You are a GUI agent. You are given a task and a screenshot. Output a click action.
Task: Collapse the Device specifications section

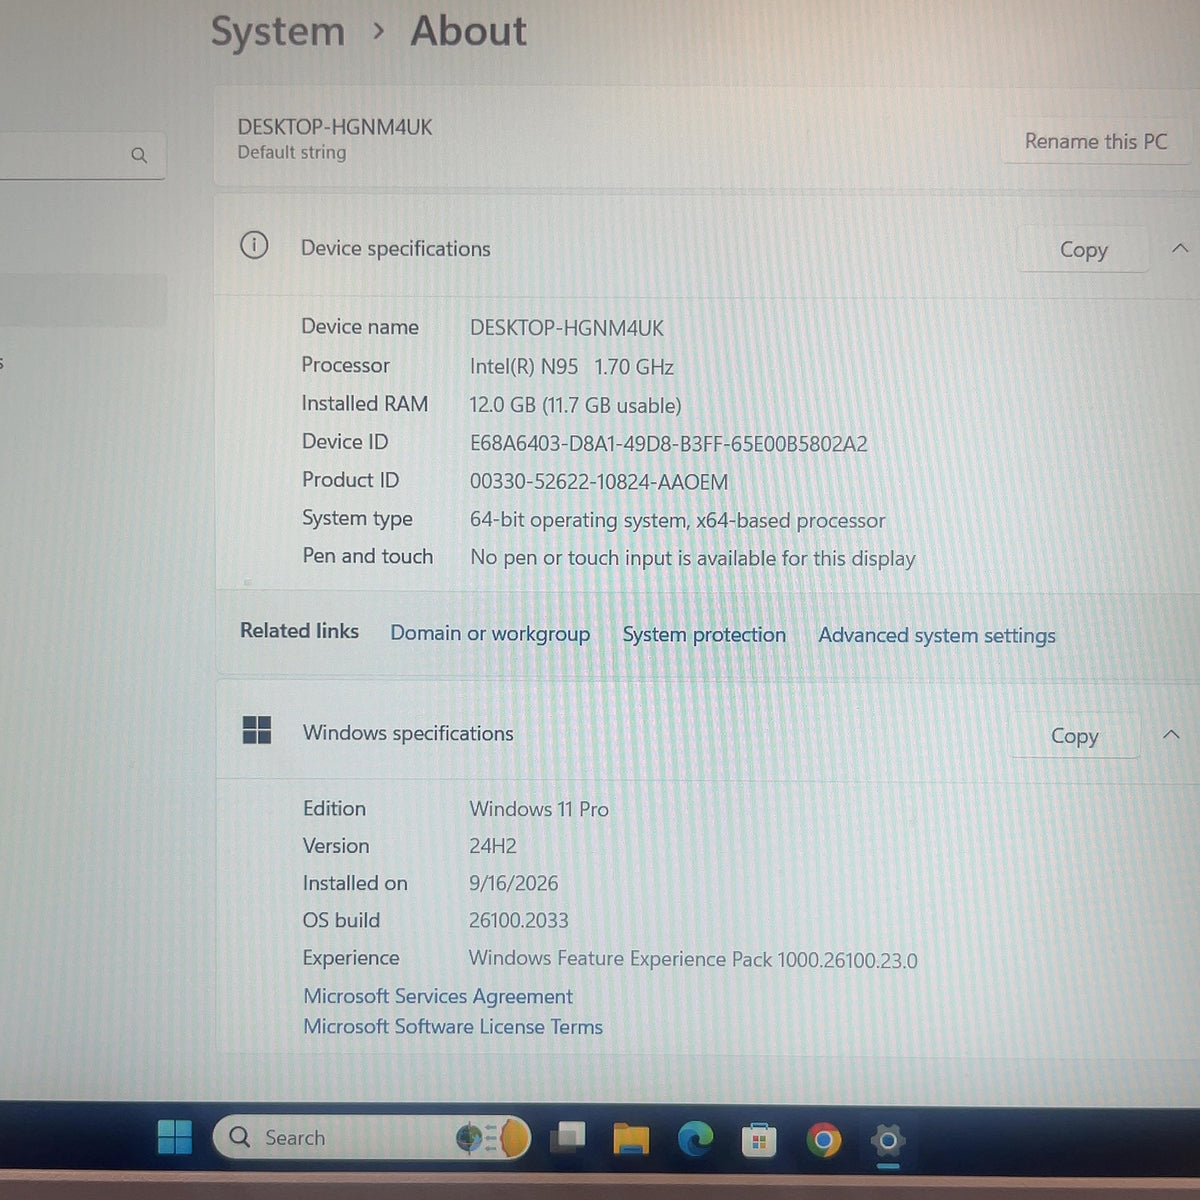click(1180, 248)
